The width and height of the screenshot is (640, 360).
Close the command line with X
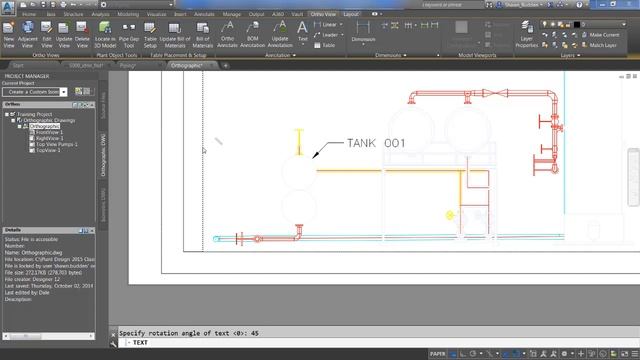pyautogui.click(x=113, y=334)
